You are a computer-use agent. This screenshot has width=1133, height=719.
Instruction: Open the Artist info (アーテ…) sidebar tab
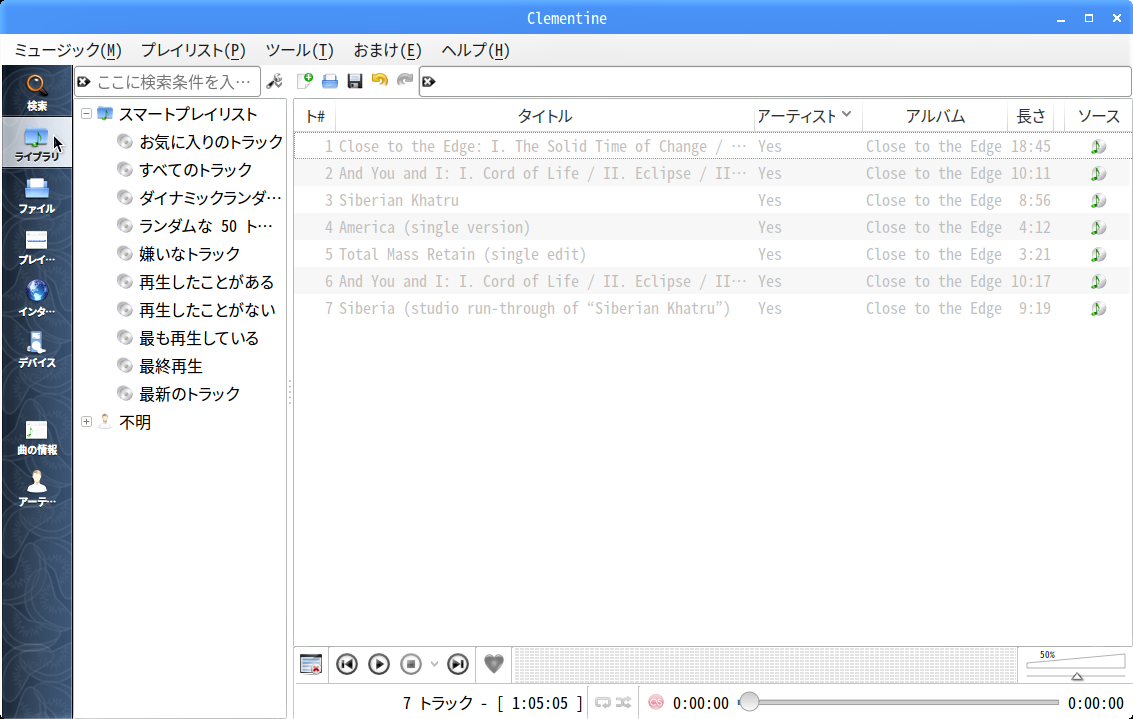click(37, 488)
